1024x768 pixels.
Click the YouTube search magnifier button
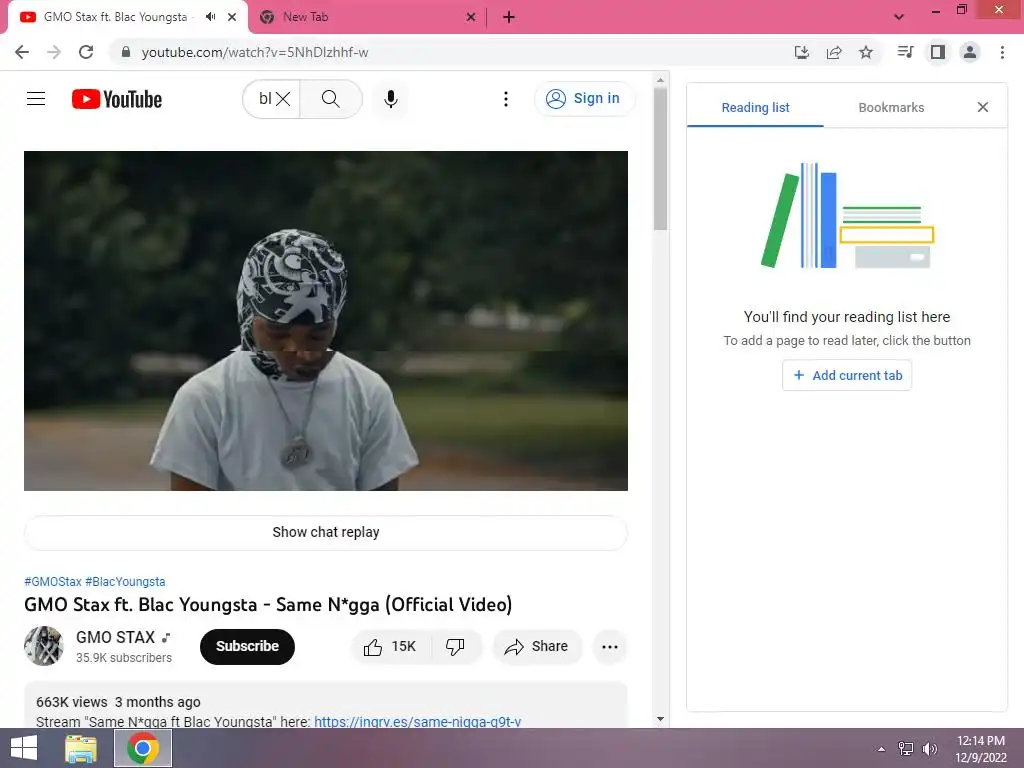[330, 99]
